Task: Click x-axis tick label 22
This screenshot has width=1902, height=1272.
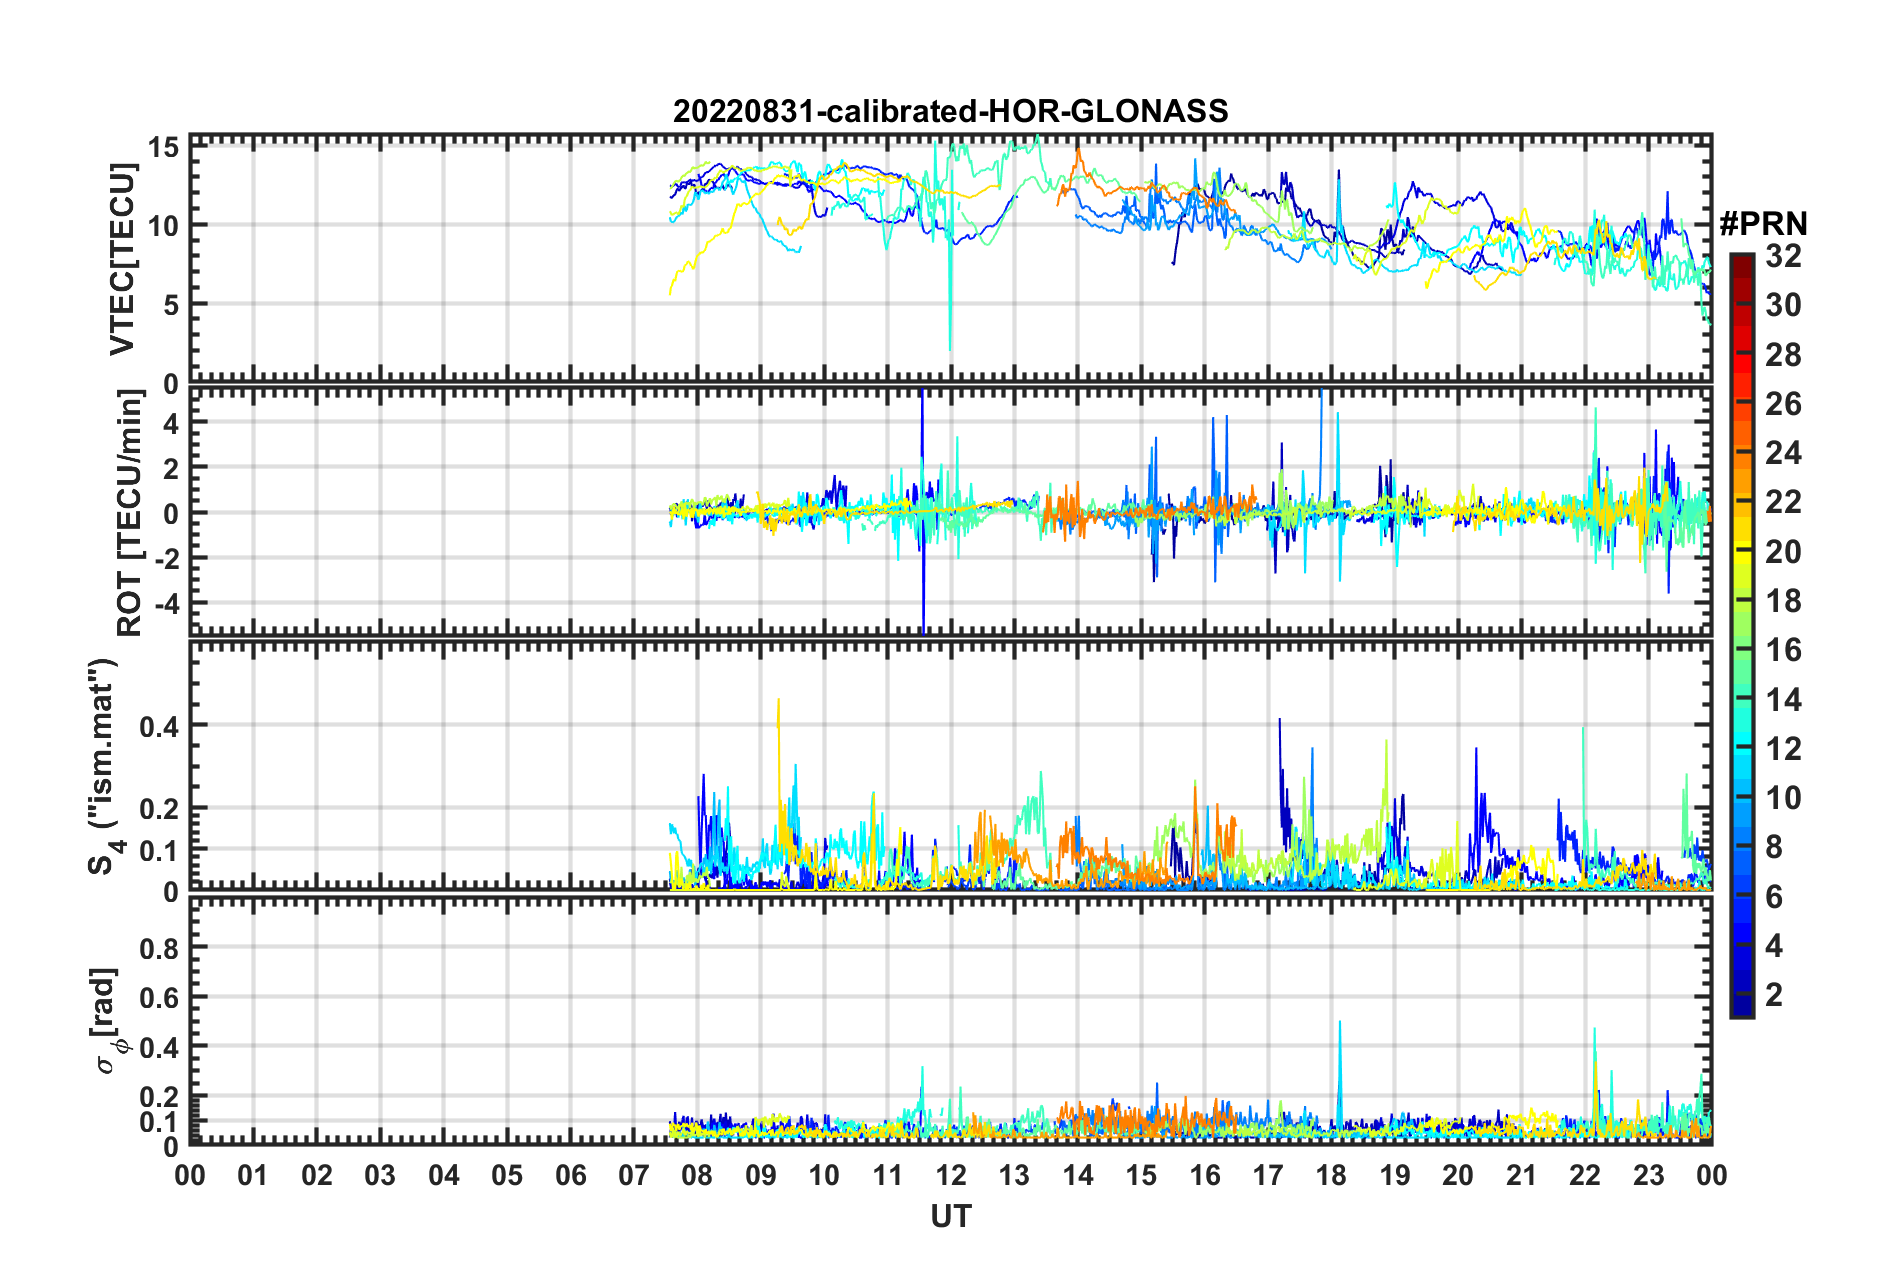Action: (x=1585, y=1175)
